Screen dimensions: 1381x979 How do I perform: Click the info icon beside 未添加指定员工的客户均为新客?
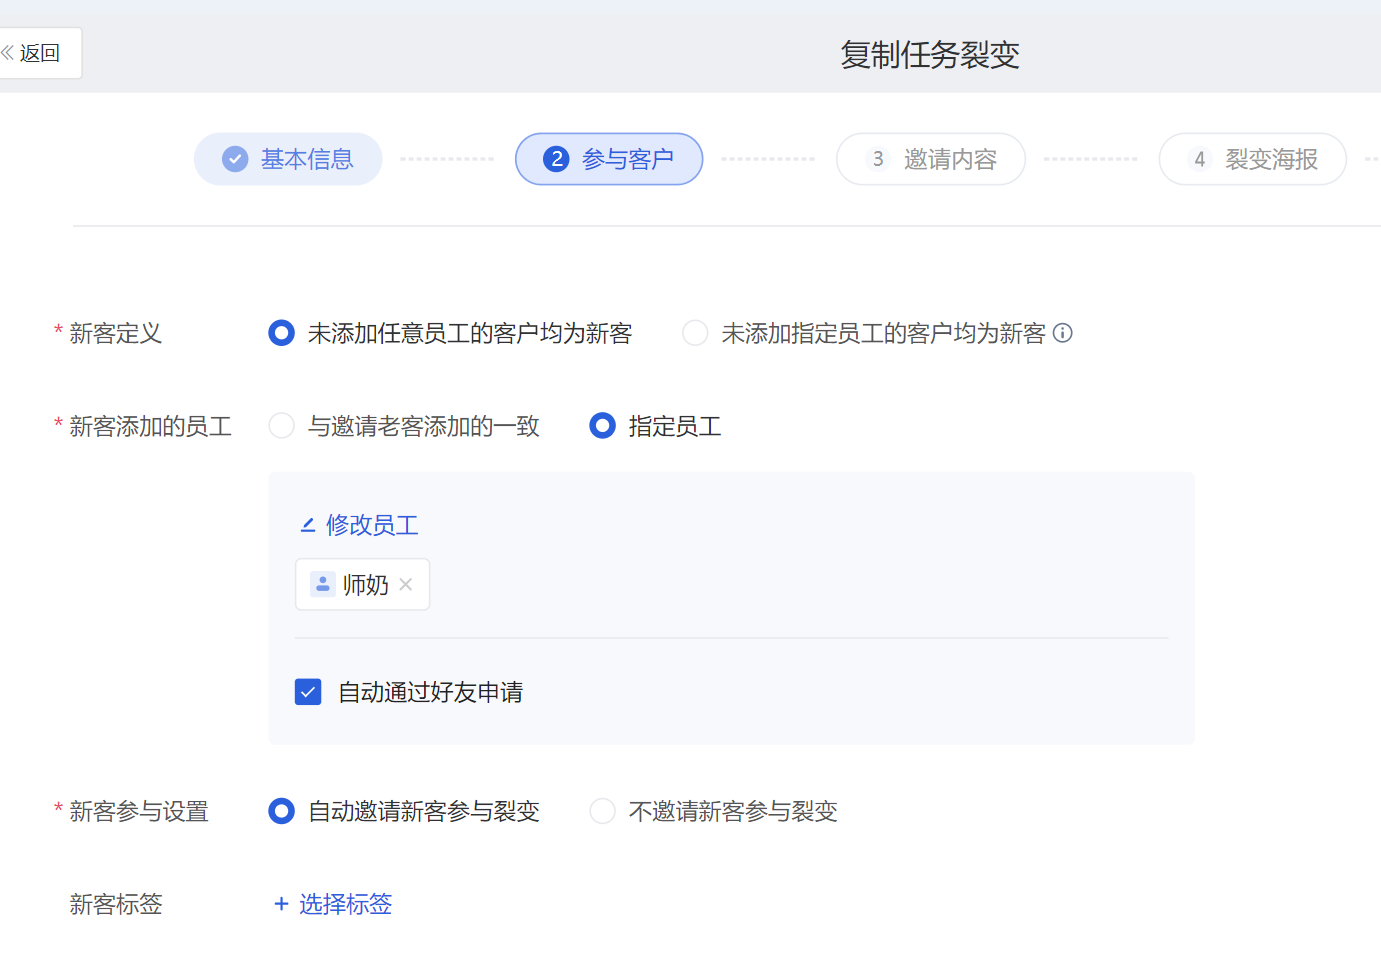pyautogui.click(x=1063, y=333)
